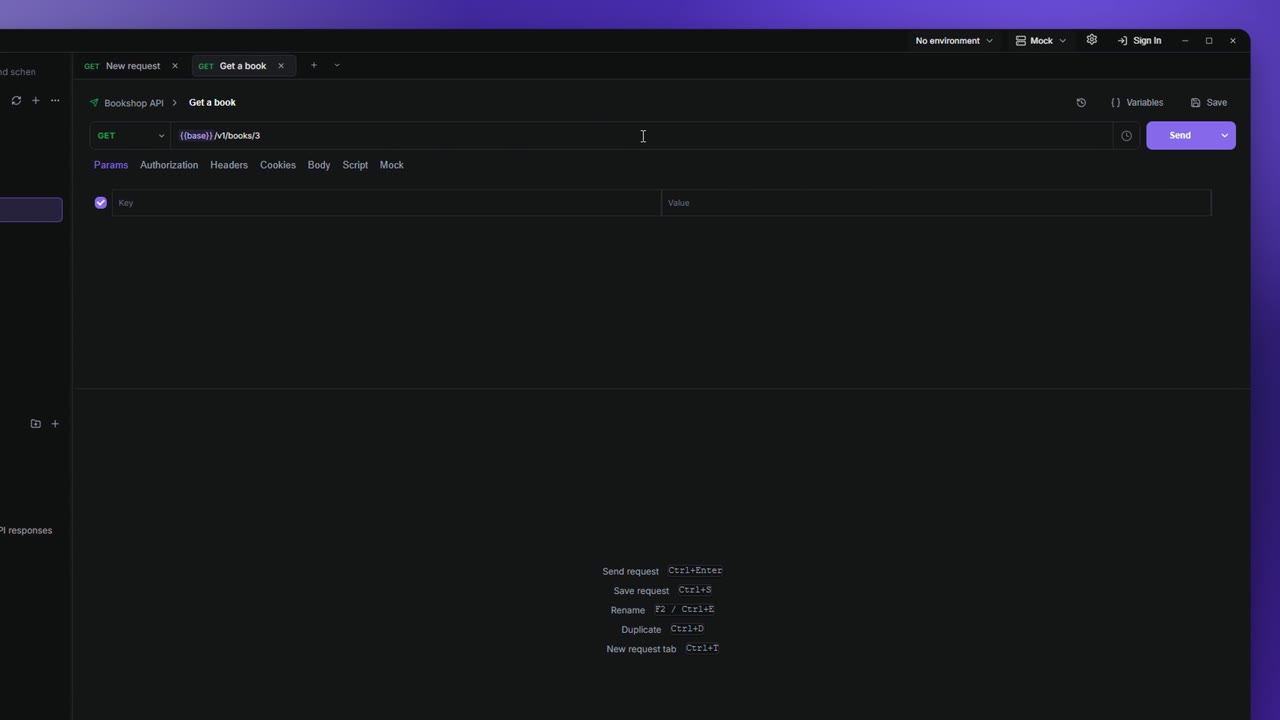Close the New request tab
The height and width of the screenshot is (720, 1280).
point(175,66)
